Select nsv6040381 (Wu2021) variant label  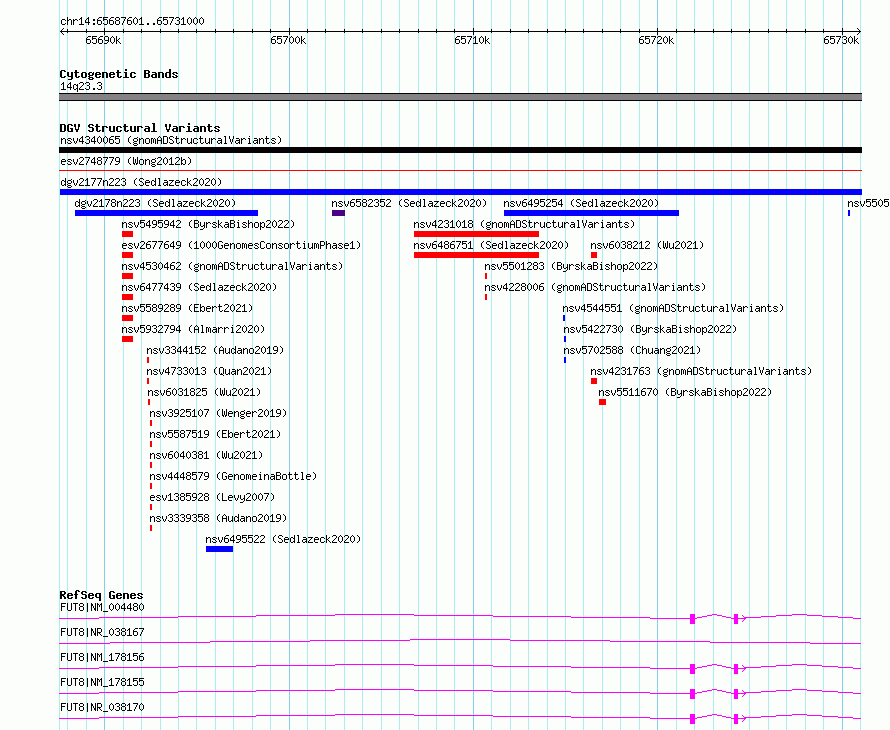point(206,455)
